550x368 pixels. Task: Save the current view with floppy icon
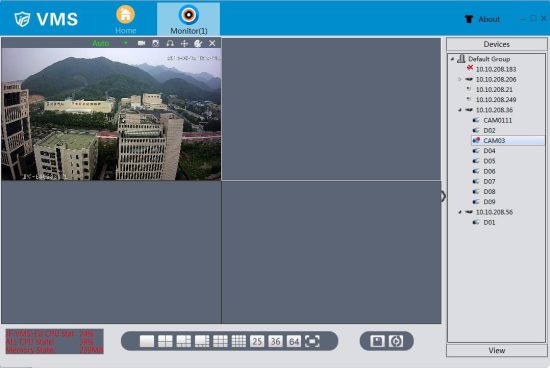377,341
